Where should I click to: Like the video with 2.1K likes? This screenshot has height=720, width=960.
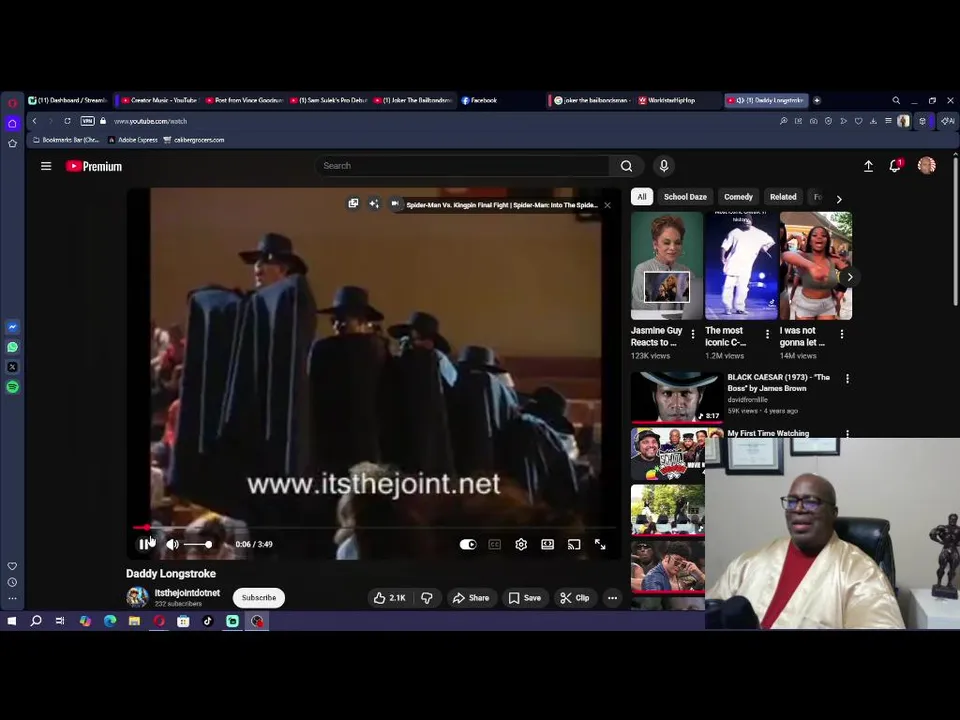tap(389, 598)
